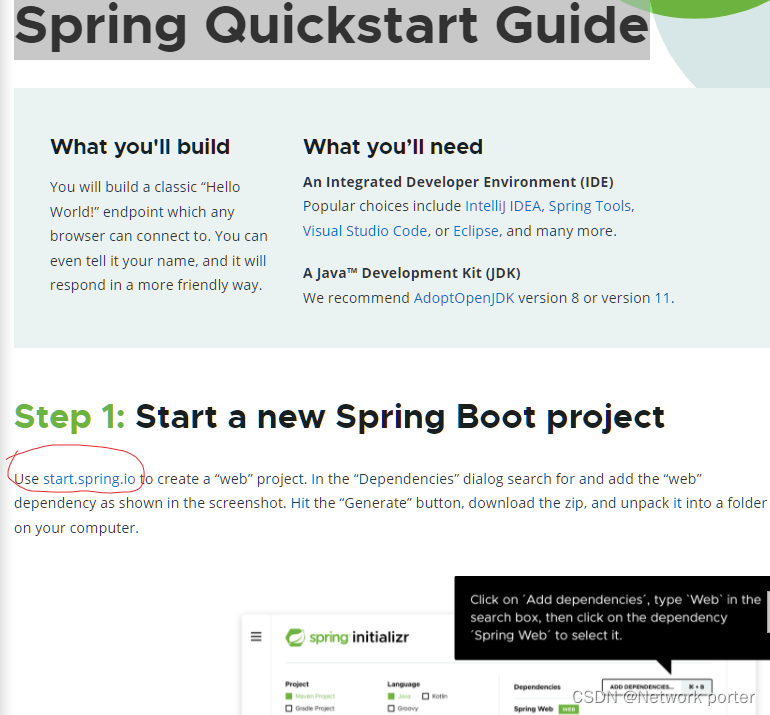
Task: Choose the Java language option
Action: 399,696
